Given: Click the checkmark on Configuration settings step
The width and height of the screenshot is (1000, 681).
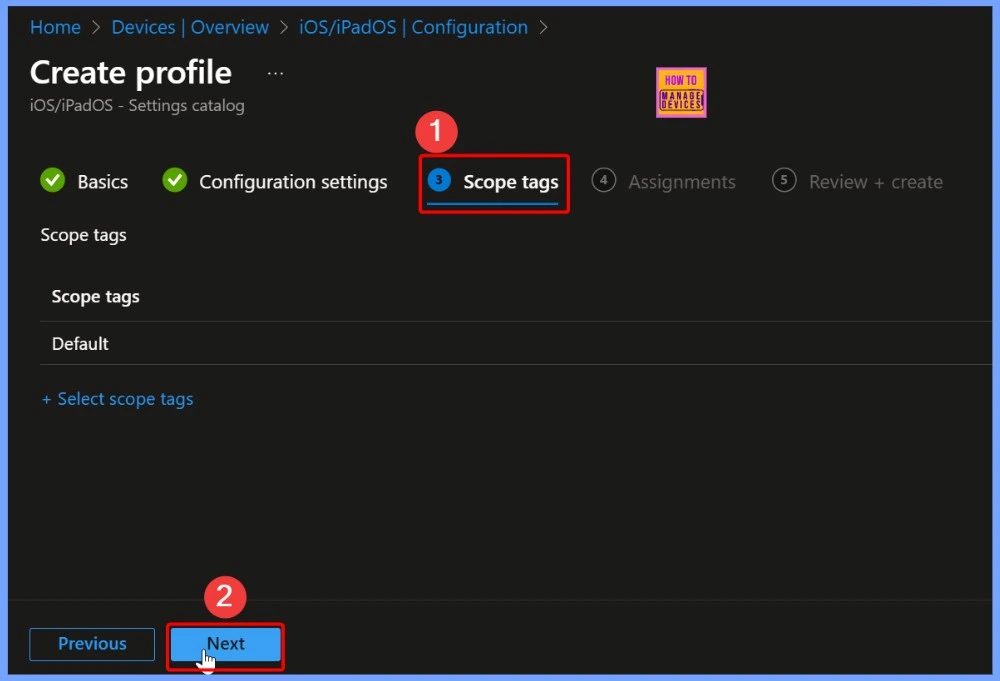Looking at the screenshot, I should [174, 181].
